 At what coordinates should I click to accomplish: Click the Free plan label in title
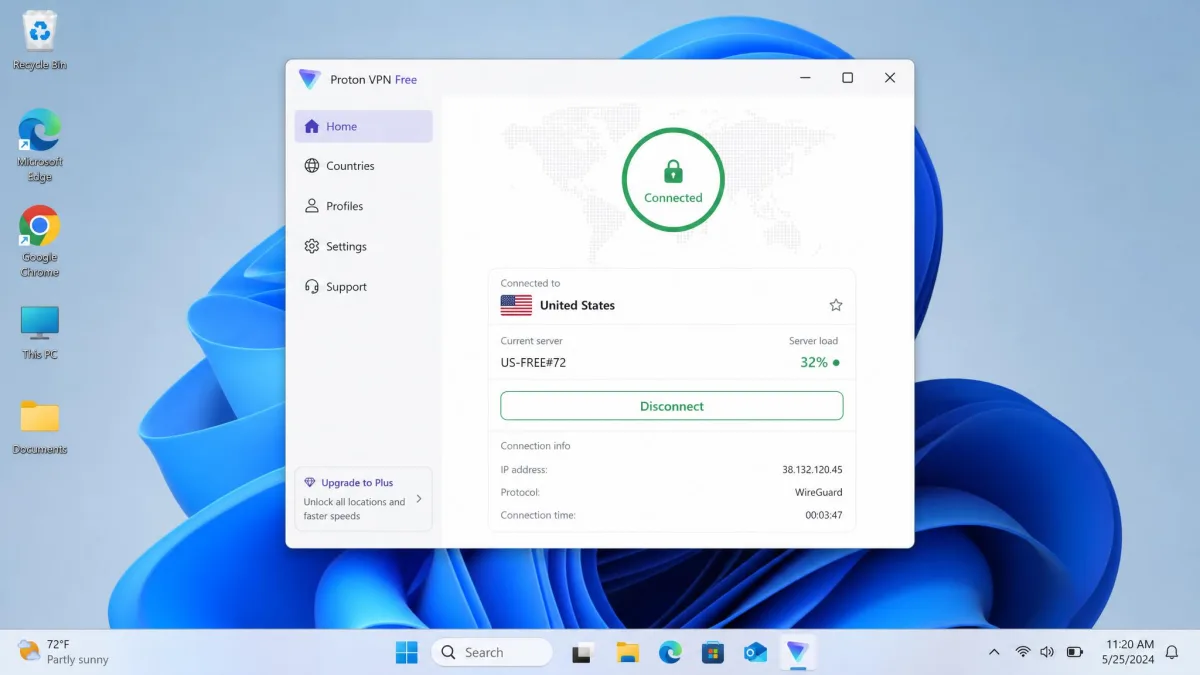(x=406, y=80)
